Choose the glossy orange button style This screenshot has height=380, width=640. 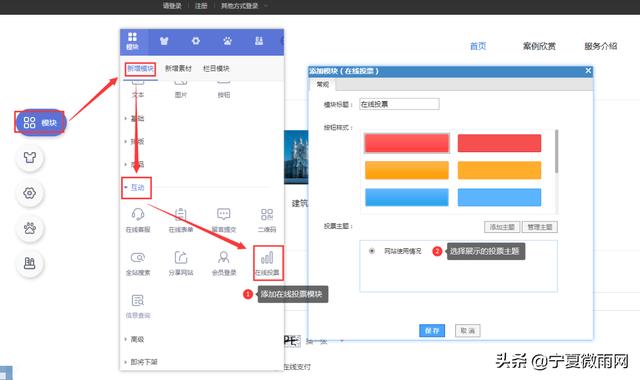point(407,170)
